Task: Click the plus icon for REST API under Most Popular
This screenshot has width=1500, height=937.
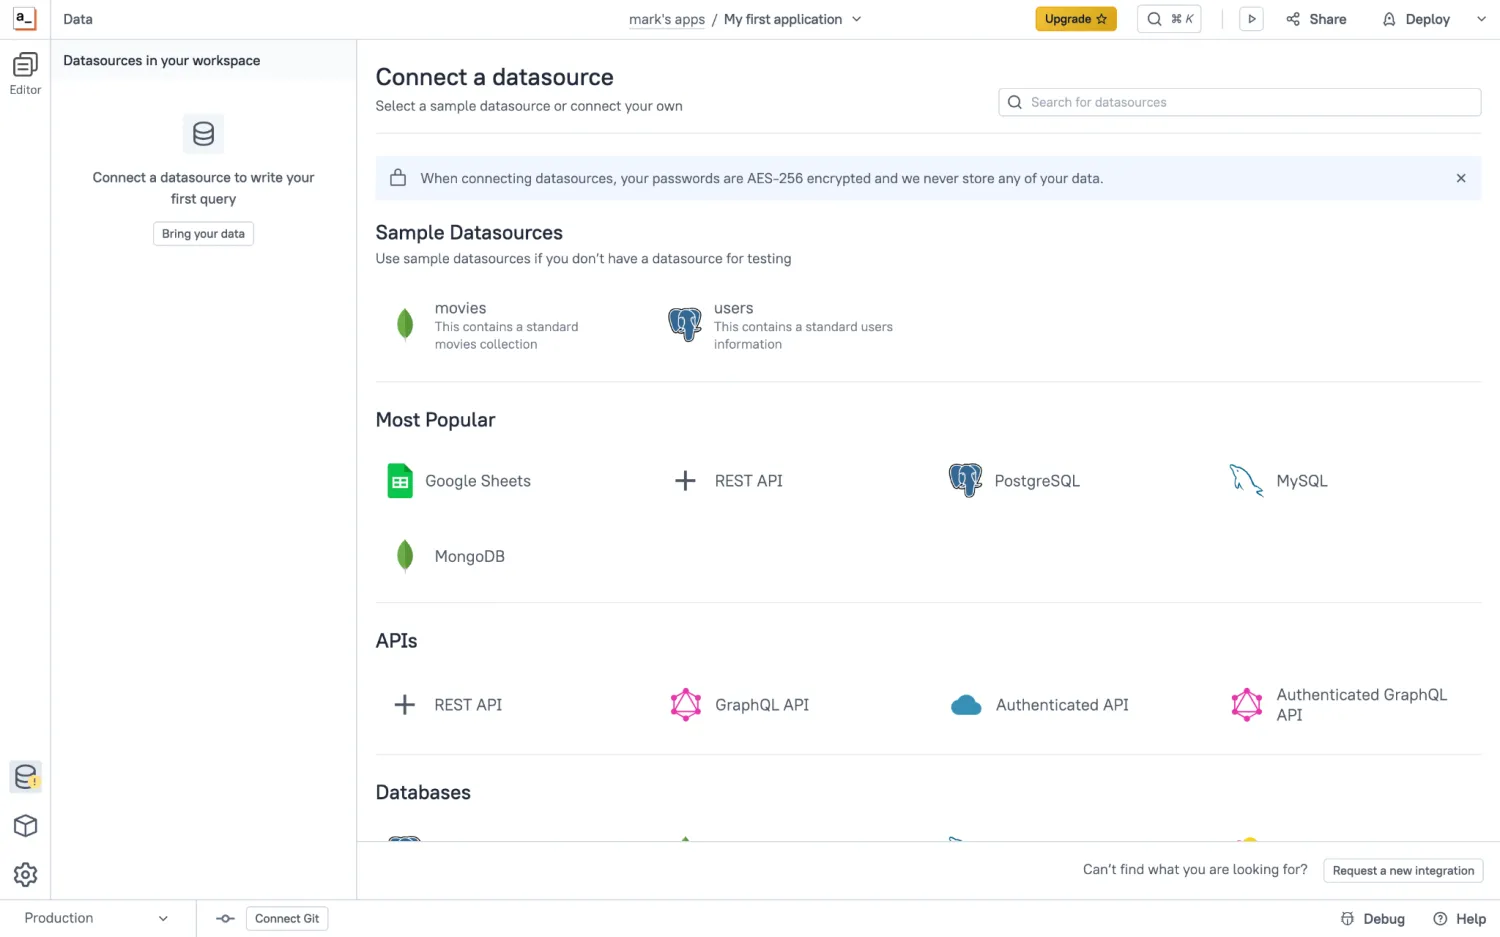Action: point(685,481)
